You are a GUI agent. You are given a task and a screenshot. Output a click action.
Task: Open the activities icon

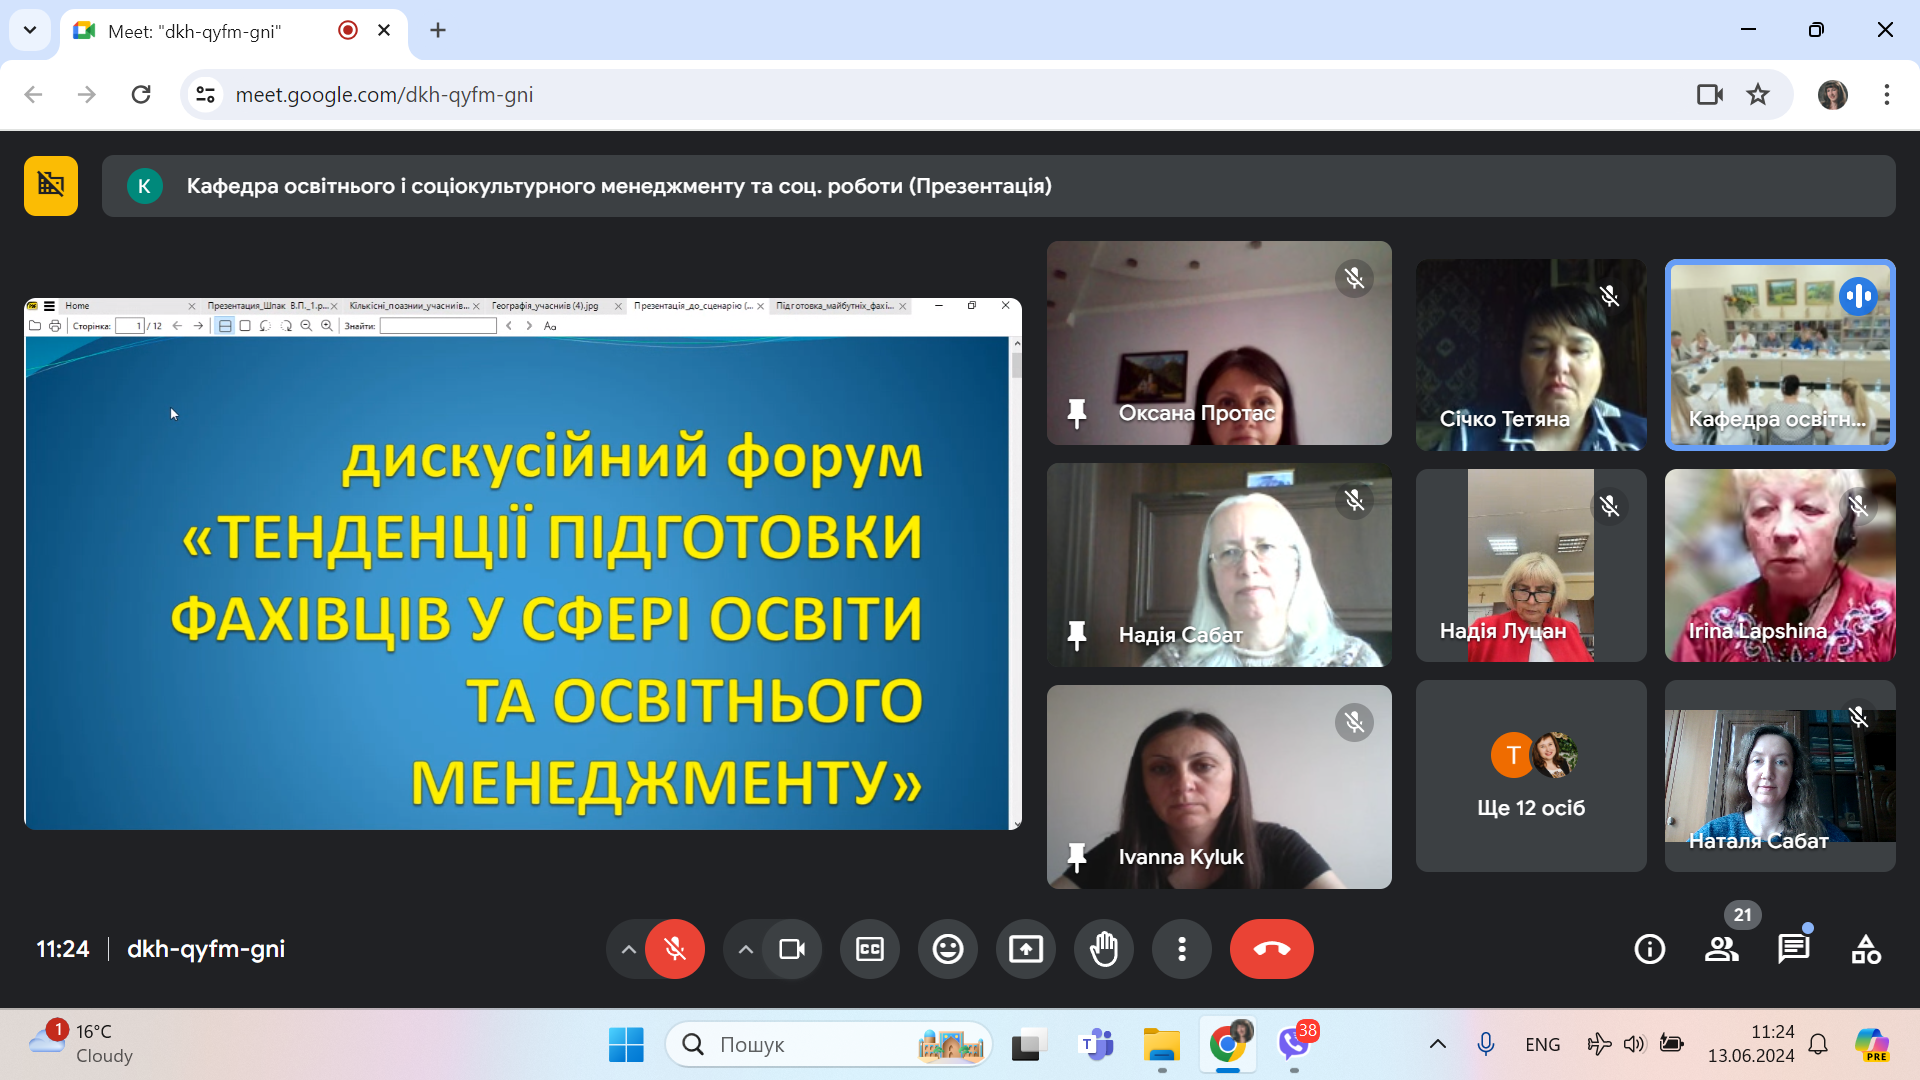point(1865,949)
